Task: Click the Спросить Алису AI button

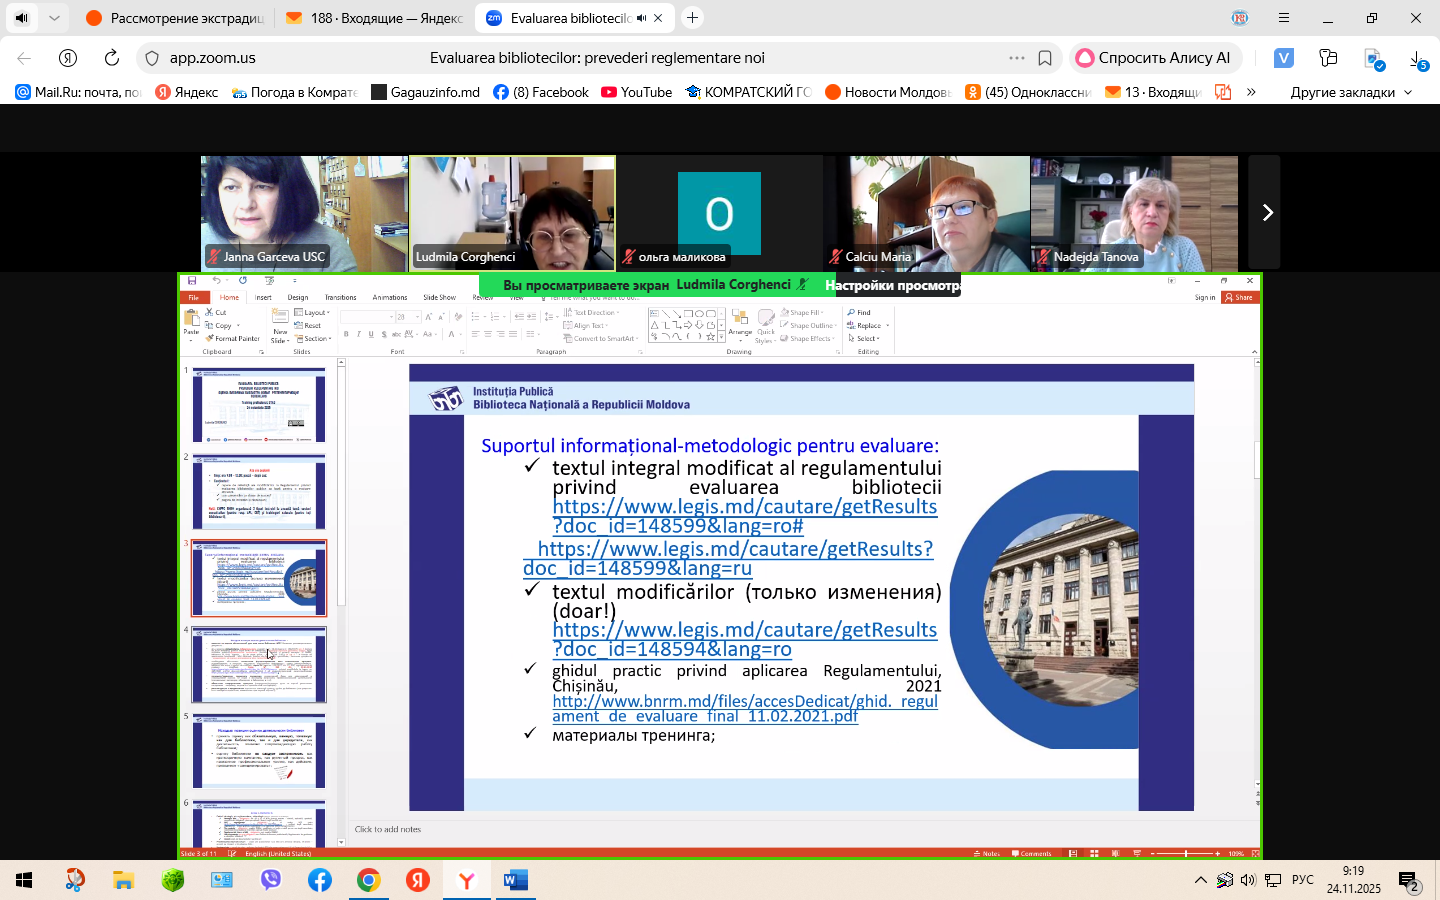Action: click(1154, 58)
